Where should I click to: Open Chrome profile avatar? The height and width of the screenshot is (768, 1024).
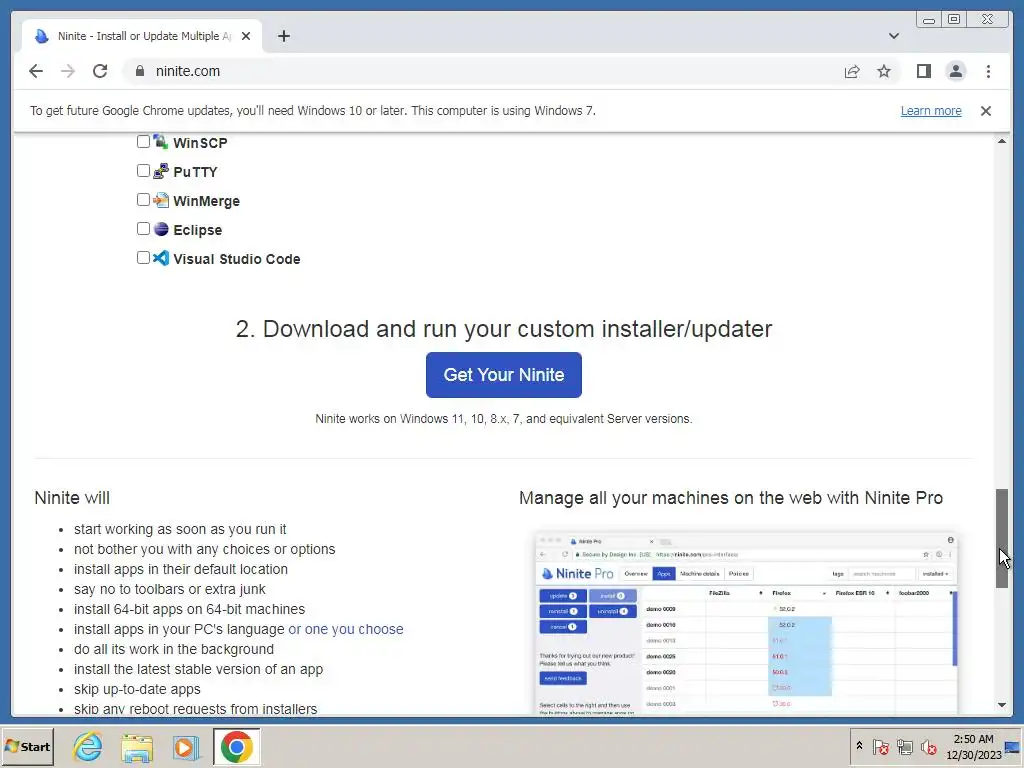pos(955,71)
